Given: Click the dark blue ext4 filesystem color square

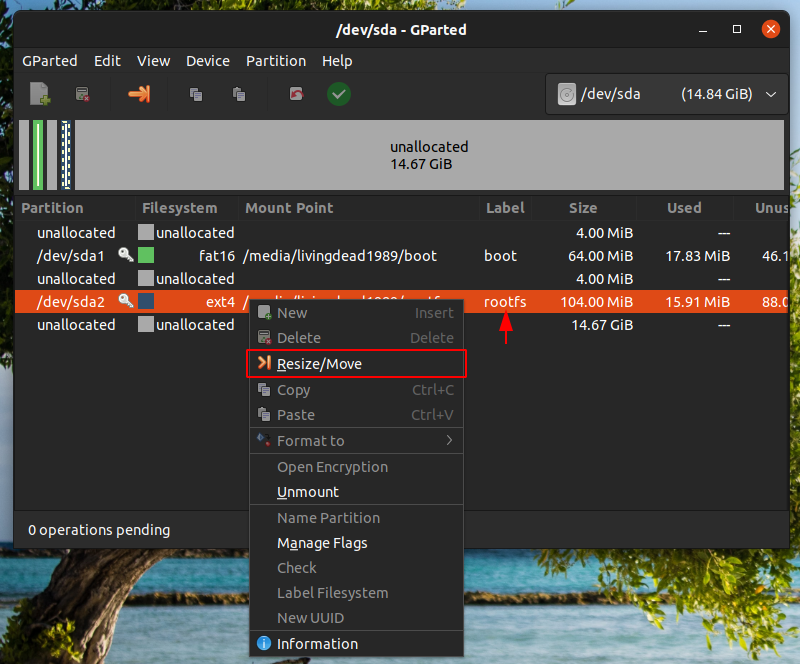Looking at the screenshot, I should (146, 301).
